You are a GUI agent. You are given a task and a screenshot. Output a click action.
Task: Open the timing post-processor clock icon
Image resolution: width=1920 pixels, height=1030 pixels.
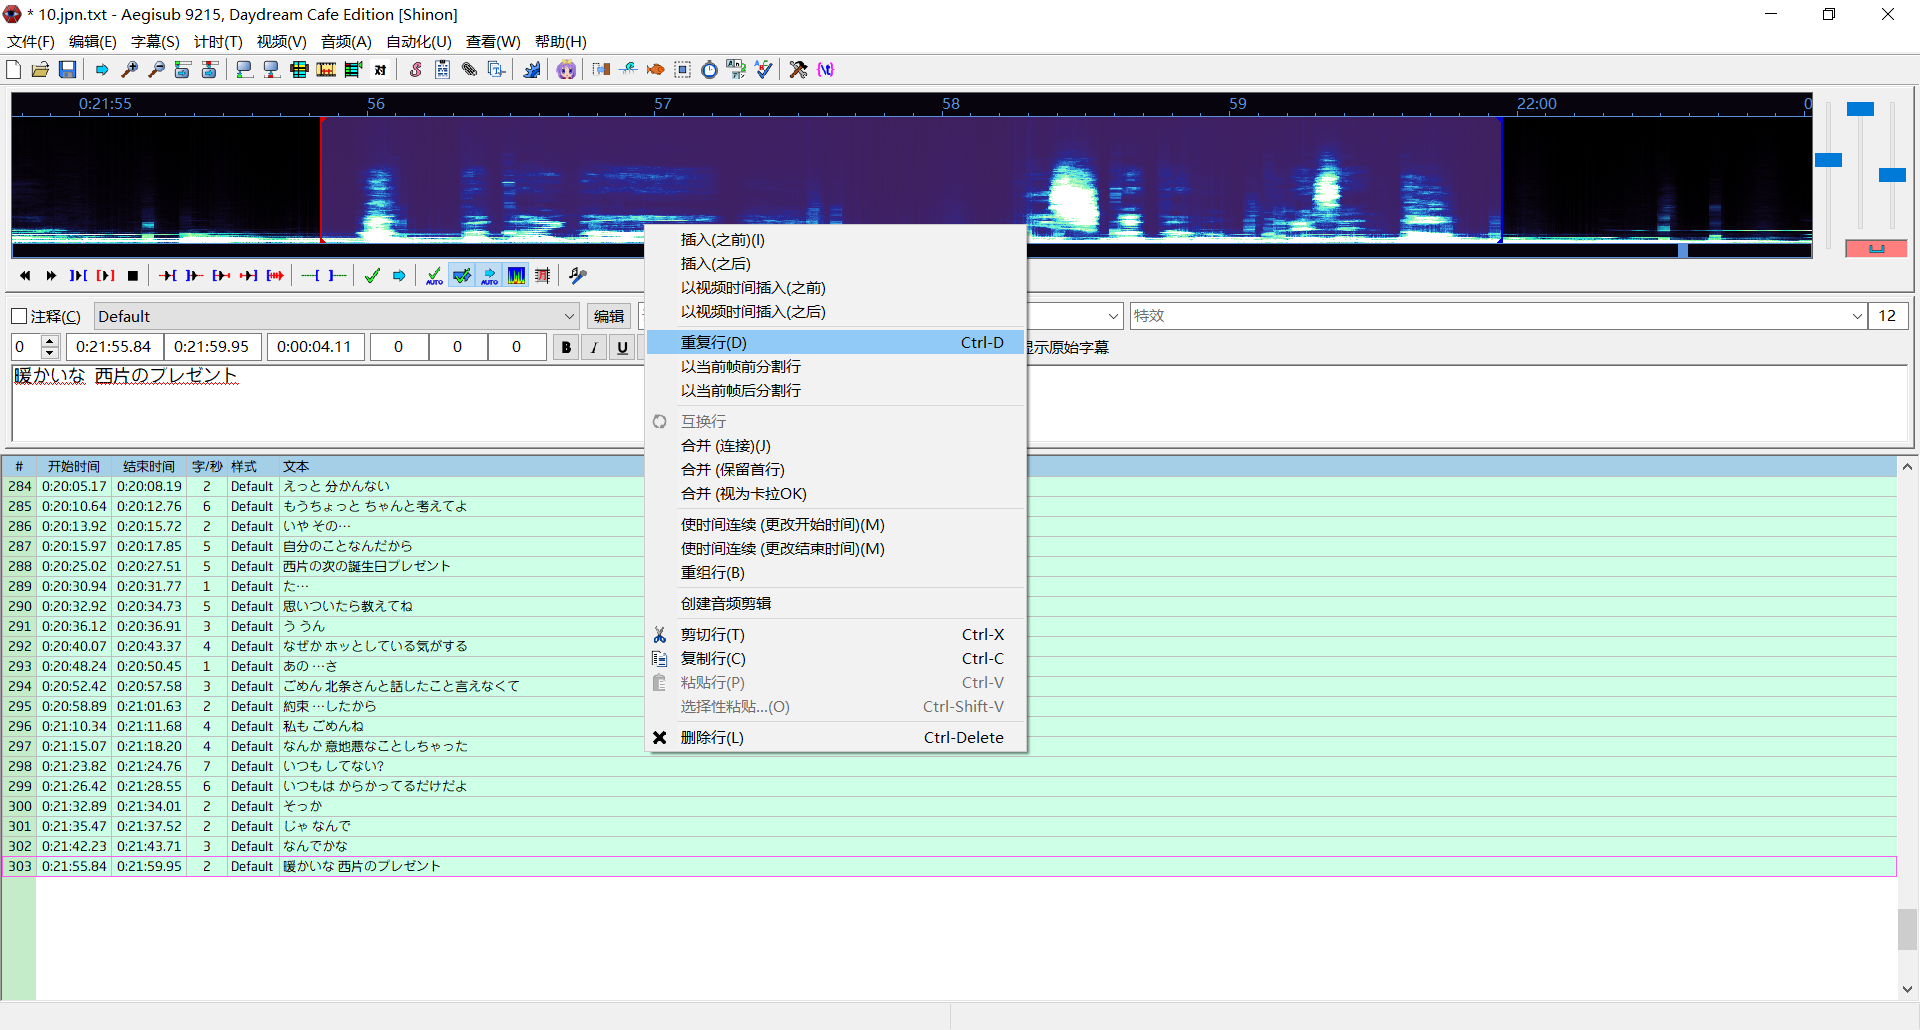(x=709, y=69)
